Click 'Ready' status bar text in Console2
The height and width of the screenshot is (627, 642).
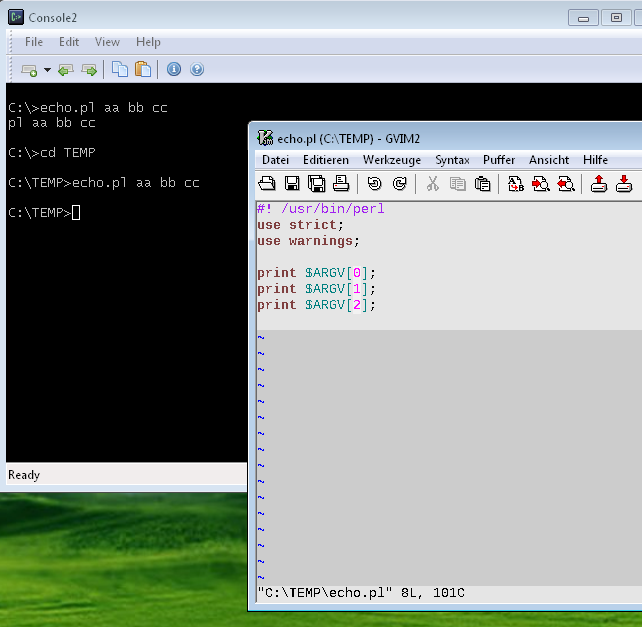(x=24, y=475)
